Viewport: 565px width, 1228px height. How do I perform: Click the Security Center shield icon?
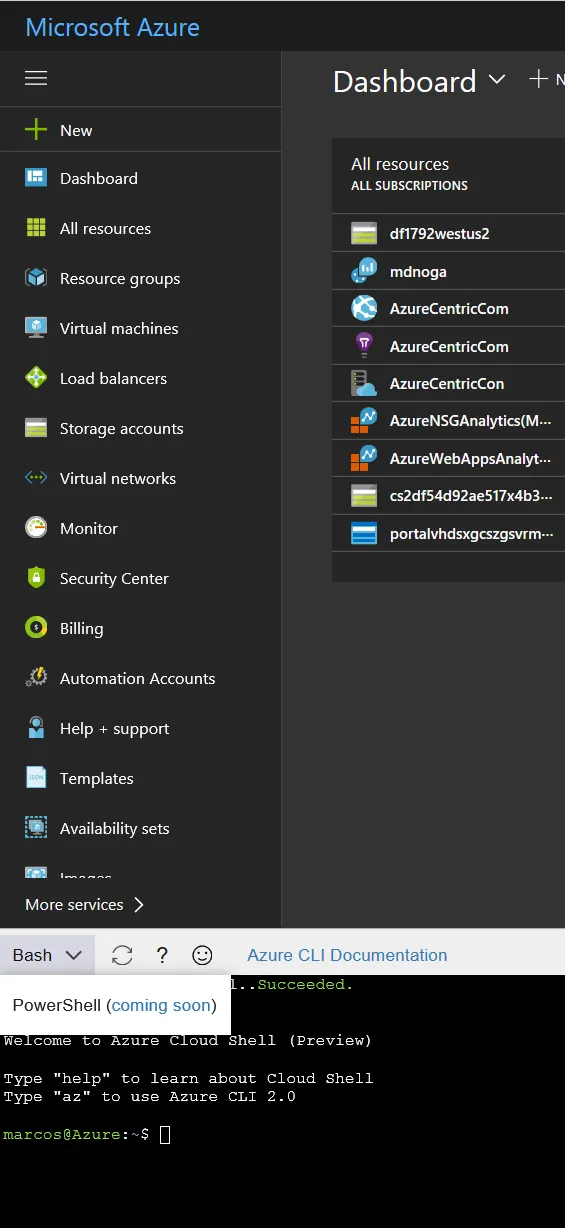click(x=36, y=578)
